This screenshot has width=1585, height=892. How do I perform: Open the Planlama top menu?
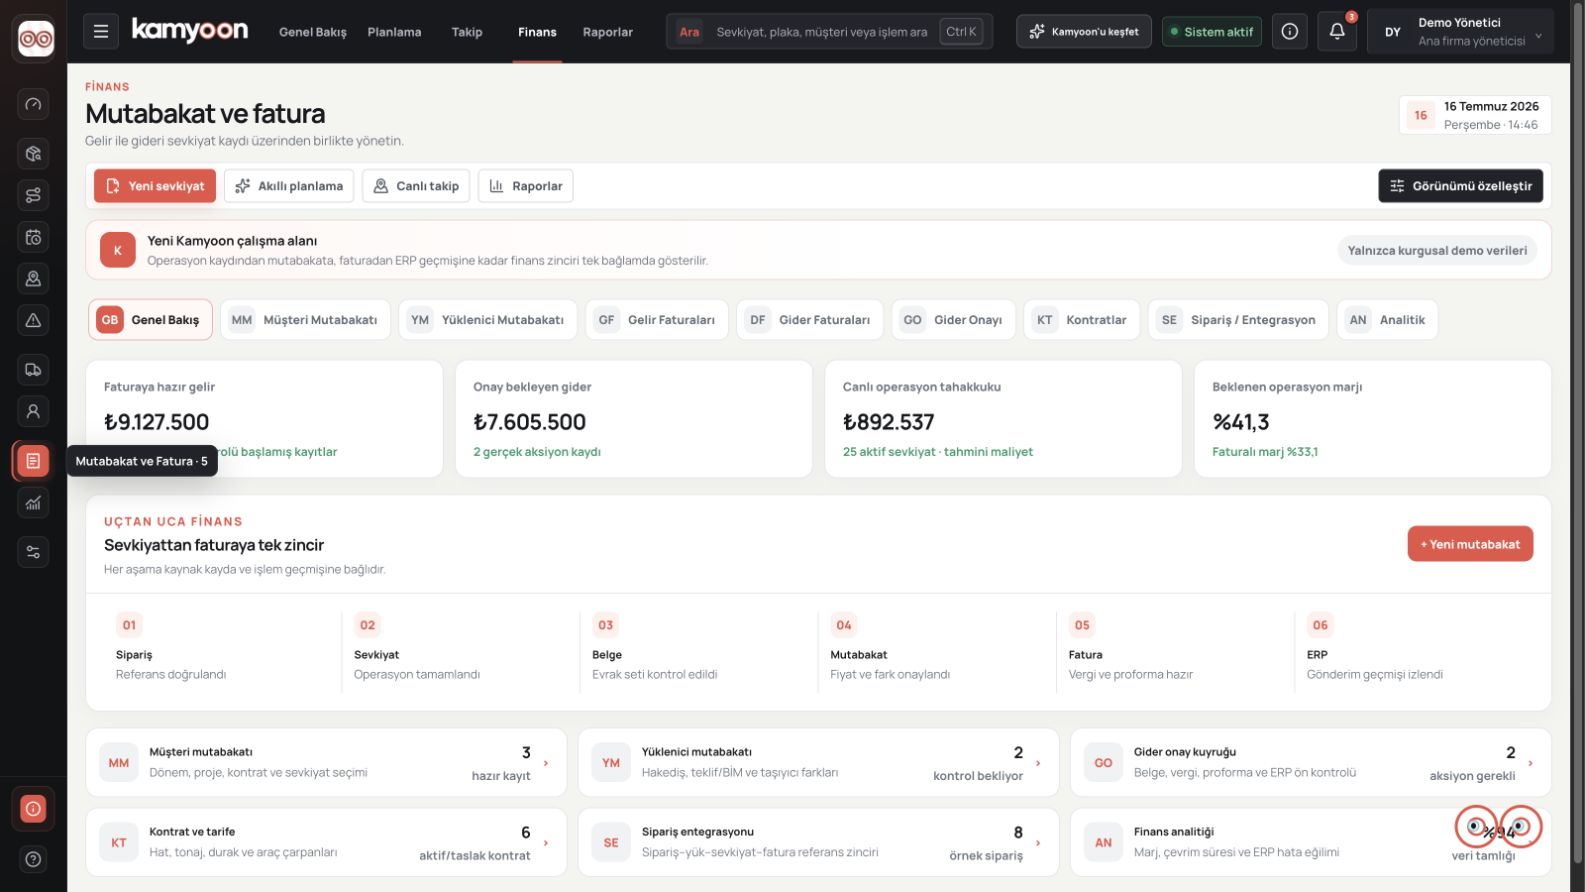tap(394, 32)
